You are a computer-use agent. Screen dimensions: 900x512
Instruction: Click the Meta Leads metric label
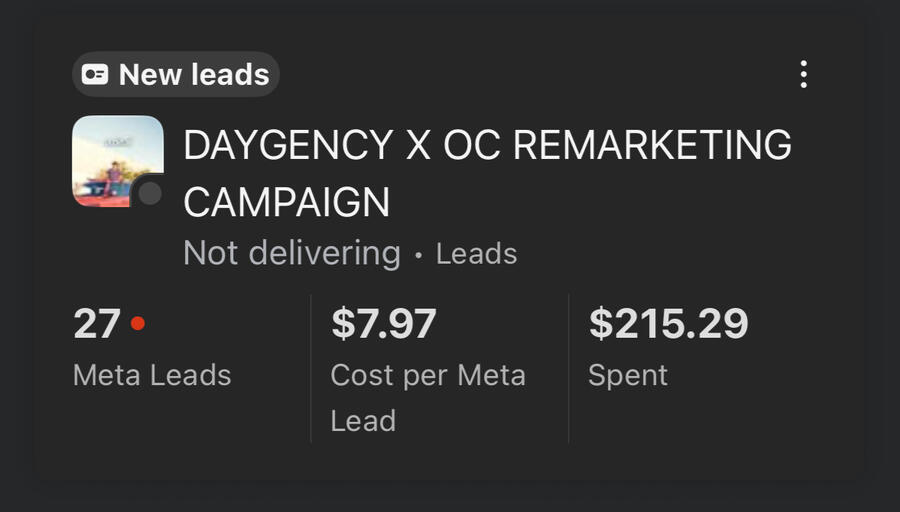coord(152,375)
